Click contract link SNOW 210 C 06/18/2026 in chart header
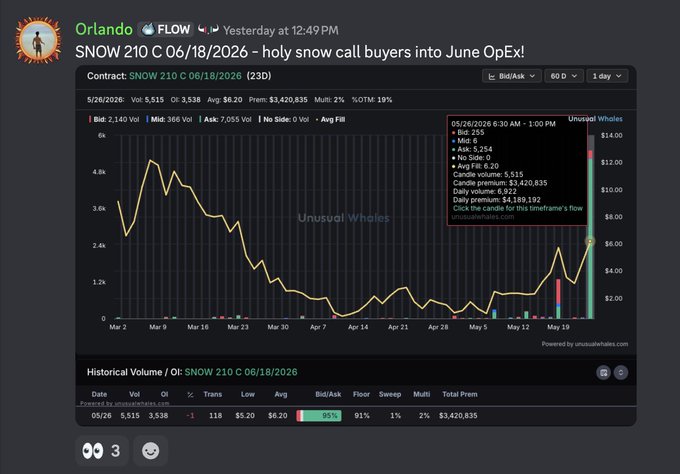Viewport: 680px width, 474px height. coord(185,76)
